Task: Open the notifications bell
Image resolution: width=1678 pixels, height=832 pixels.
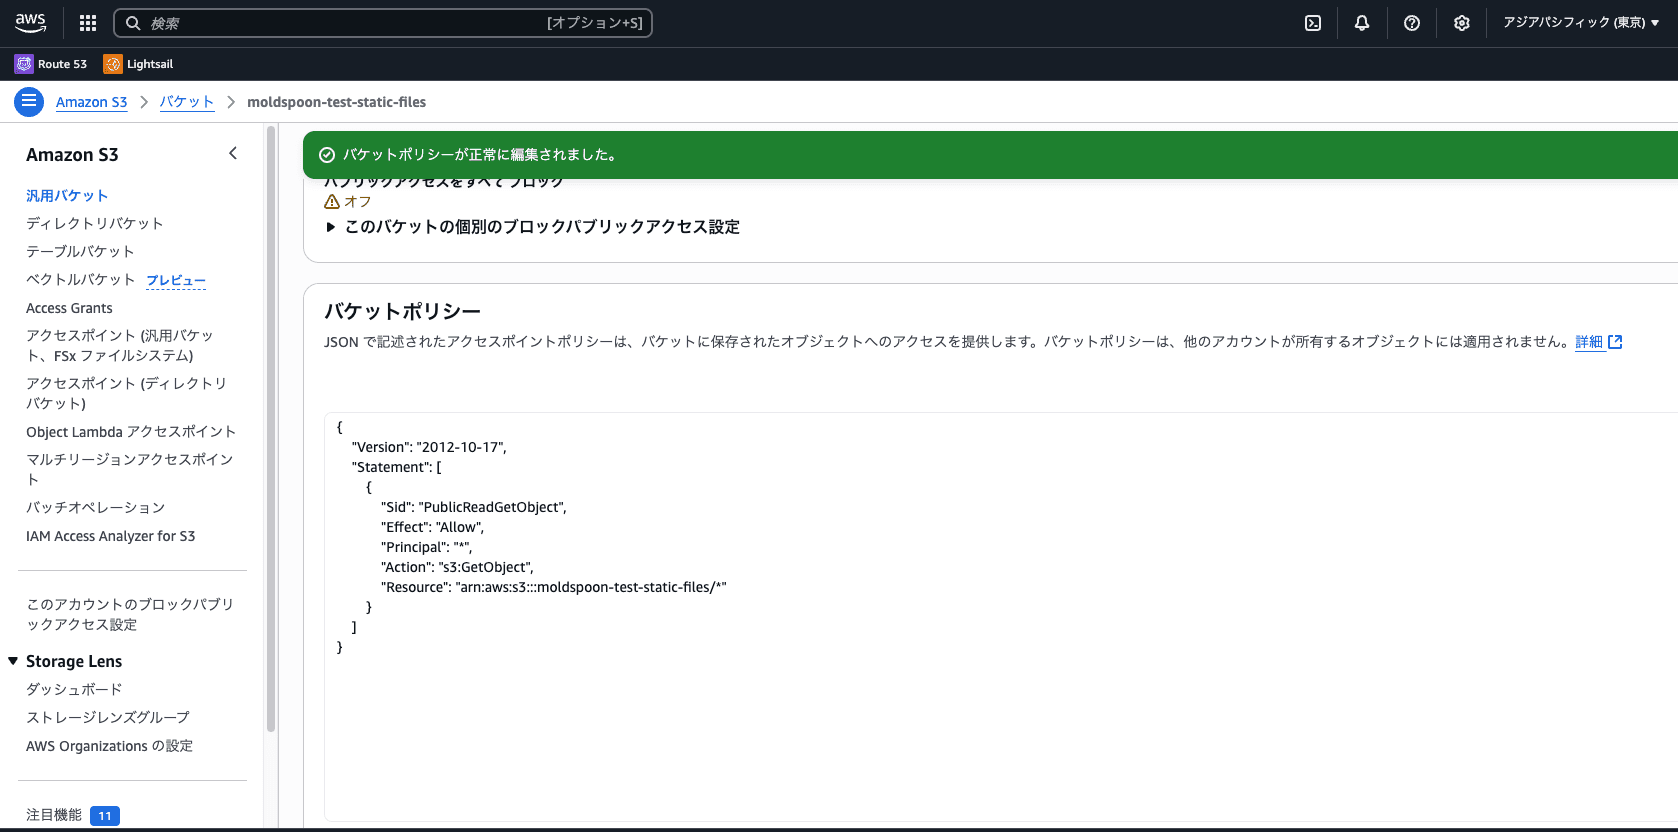Action: click(1362, 23)
